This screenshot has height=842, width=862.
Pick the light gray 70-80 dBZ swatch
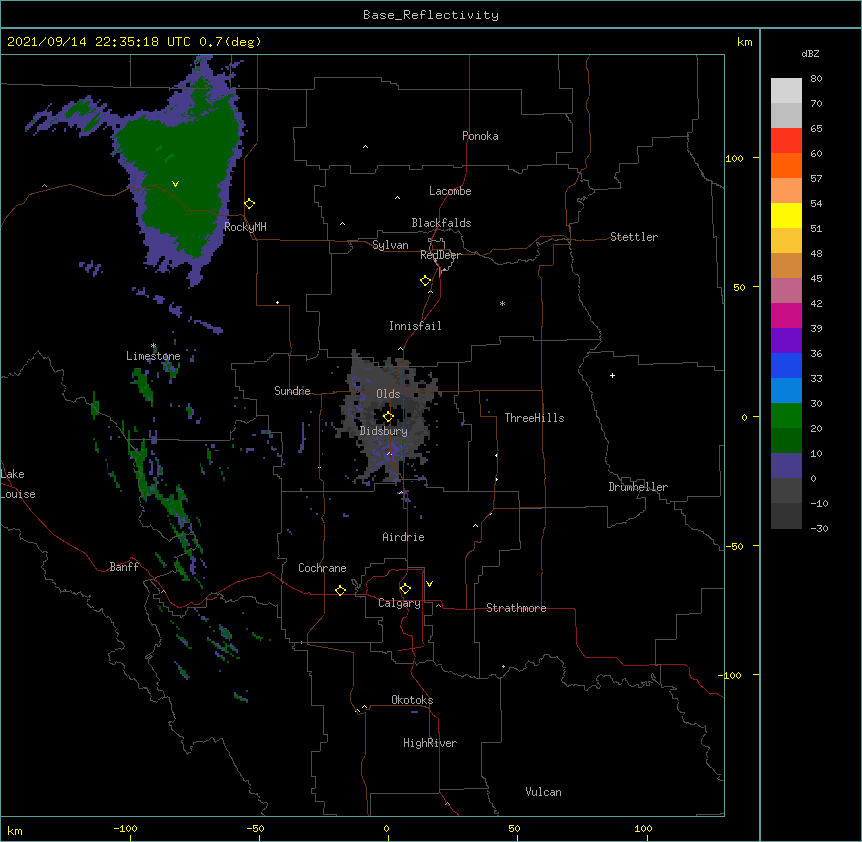click(786, 91)
